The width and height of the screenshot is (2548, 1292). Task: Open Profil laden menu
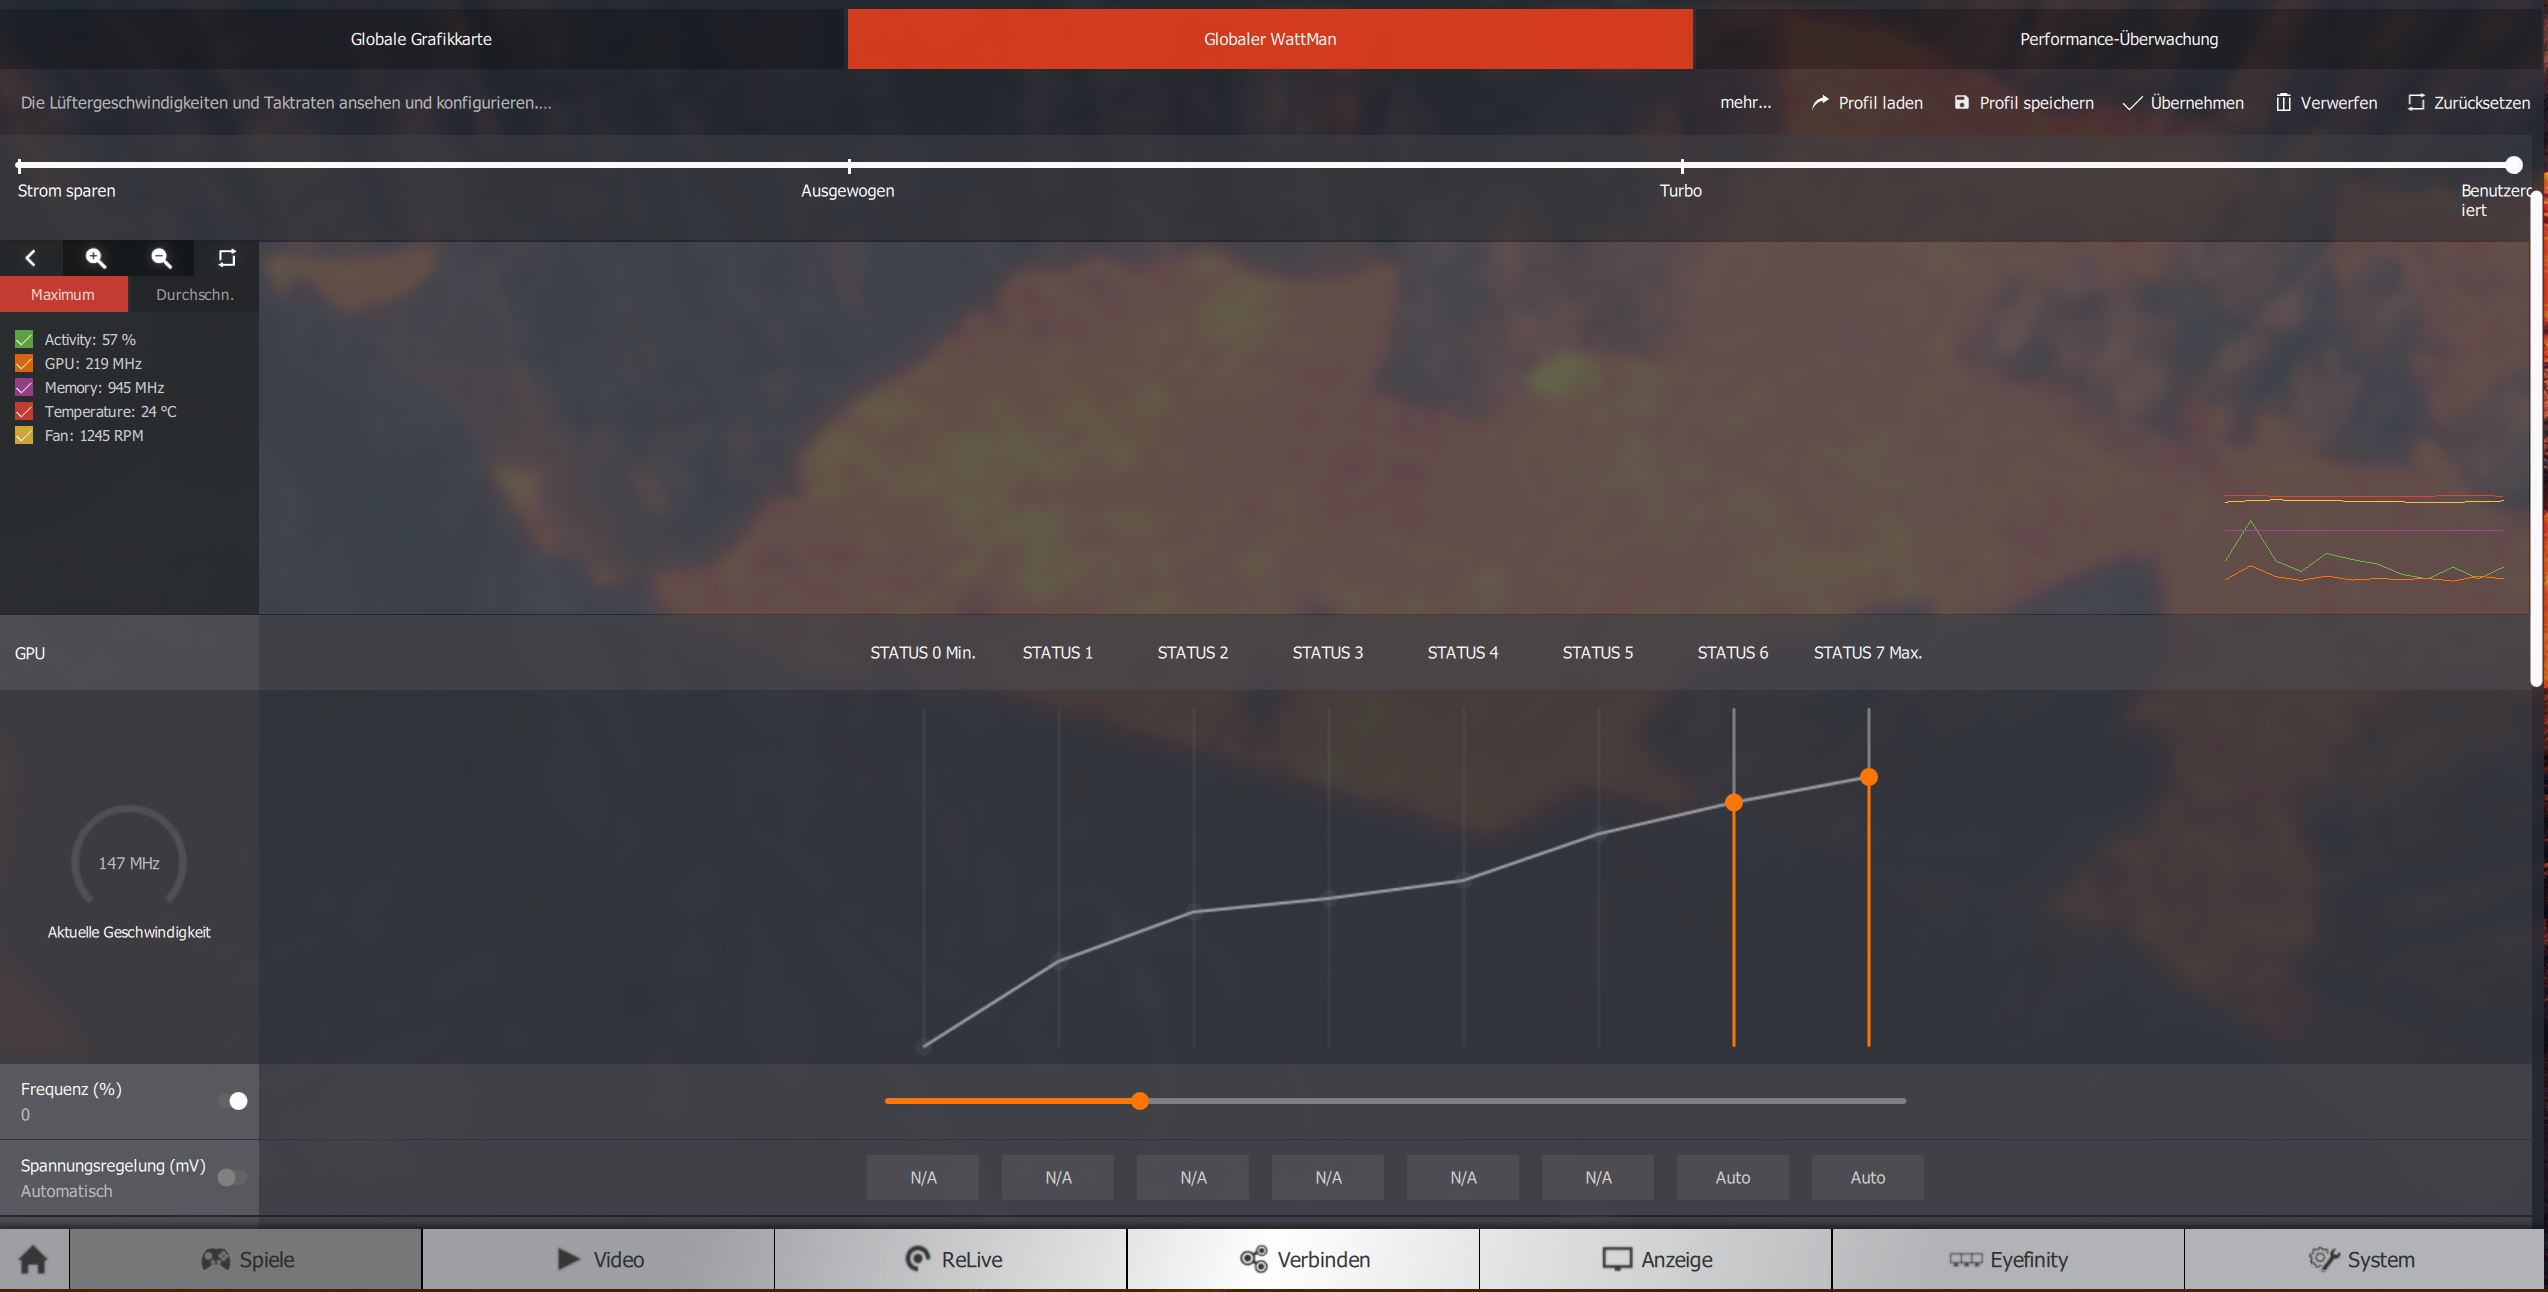pyautogui.click(x=1867, y=102)
